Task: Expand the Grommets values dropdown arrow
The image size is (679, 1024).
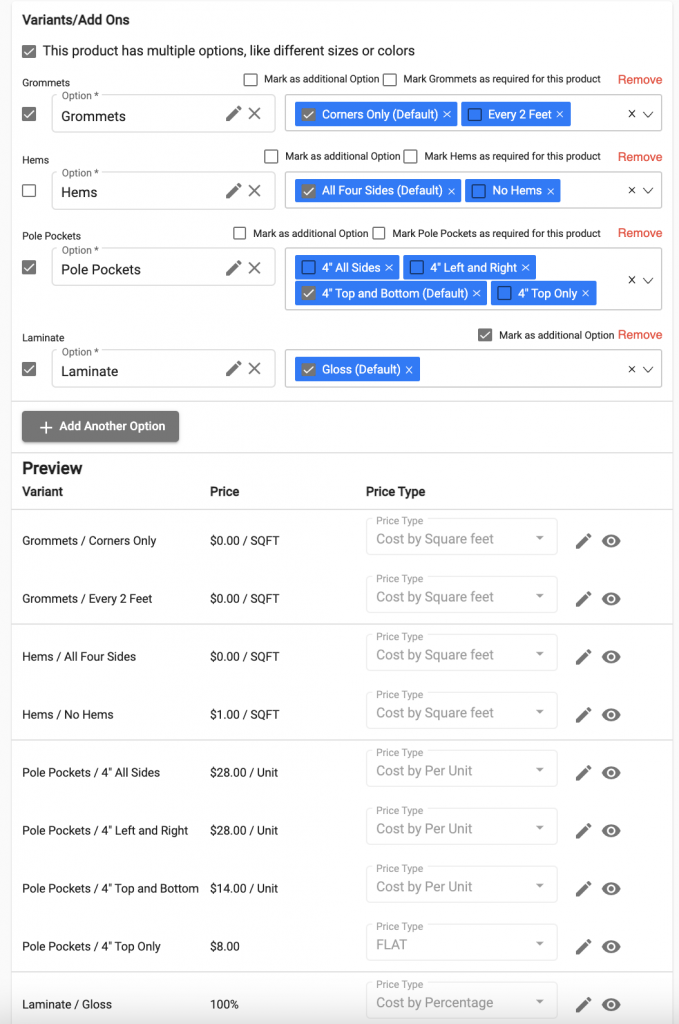Action: point(648,114)
